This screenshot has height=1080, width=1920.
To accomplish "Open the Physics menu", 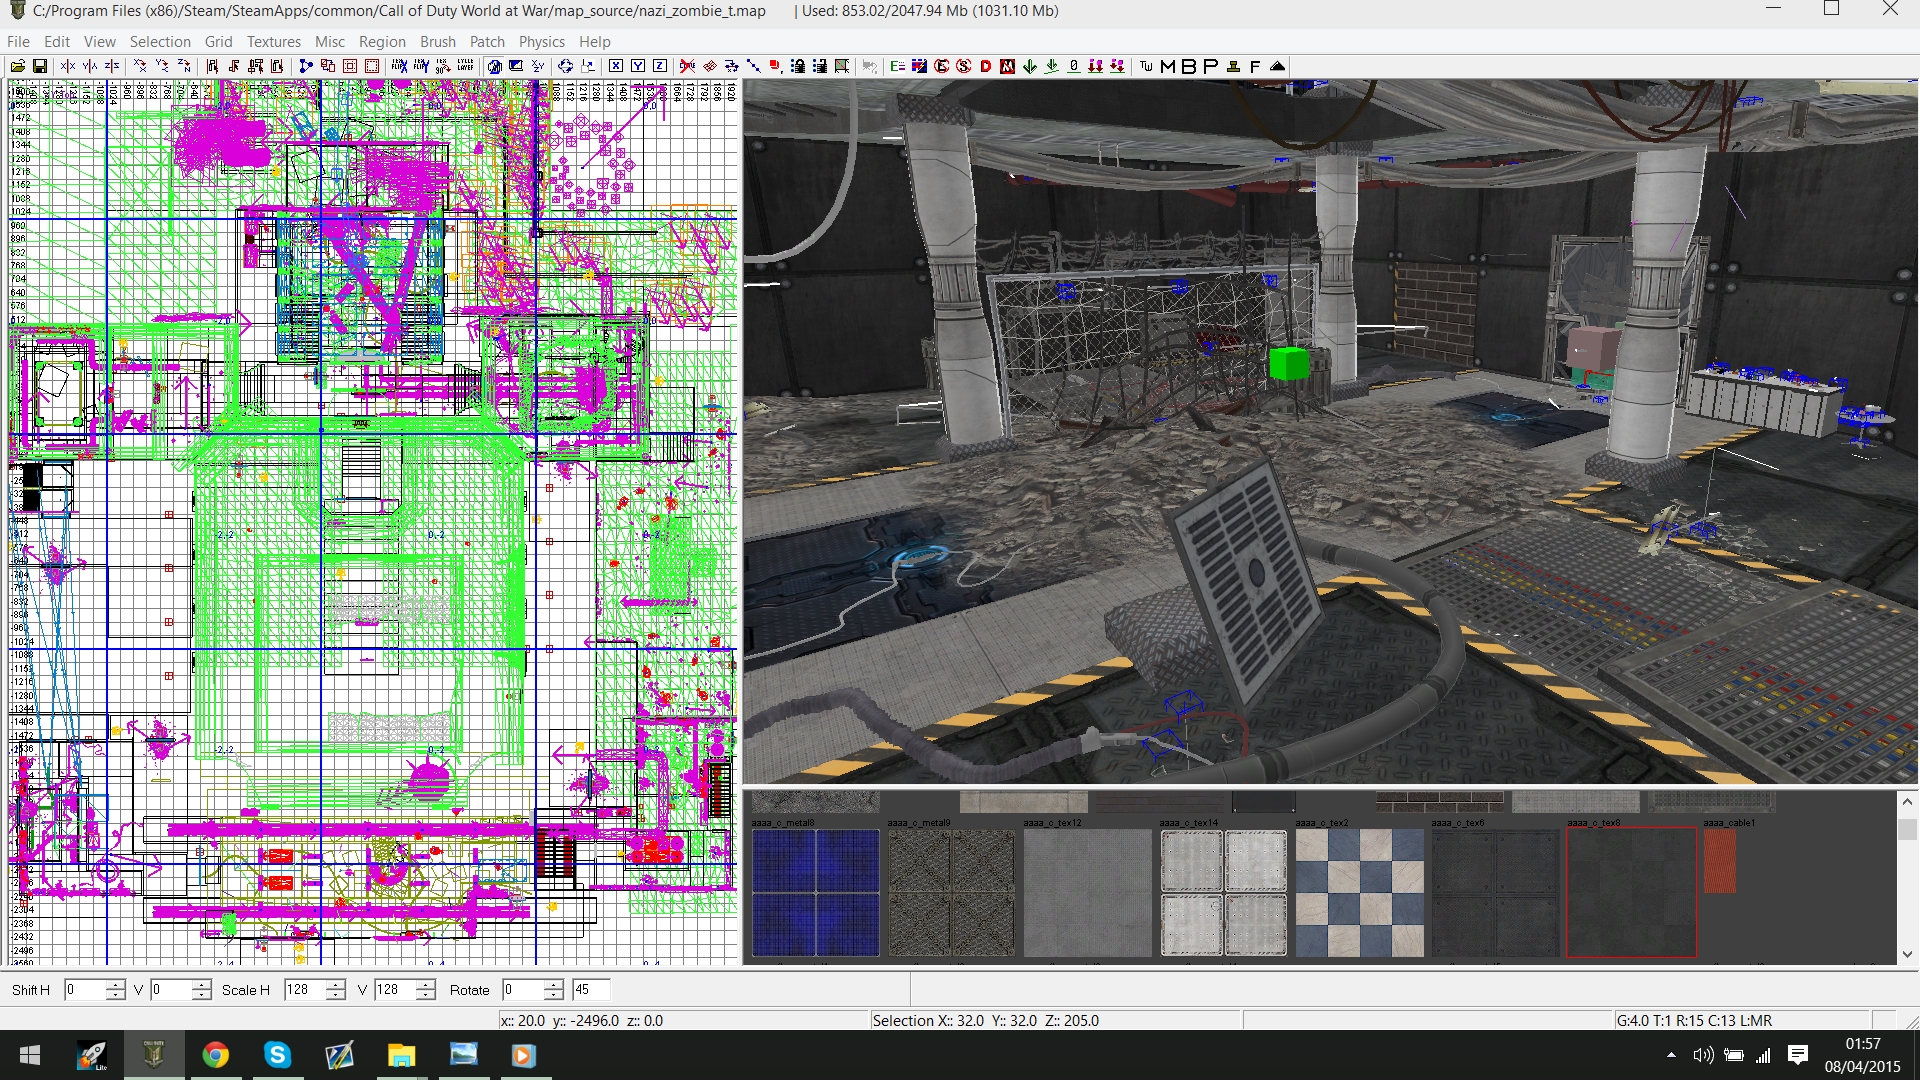I will coord(541,41).
